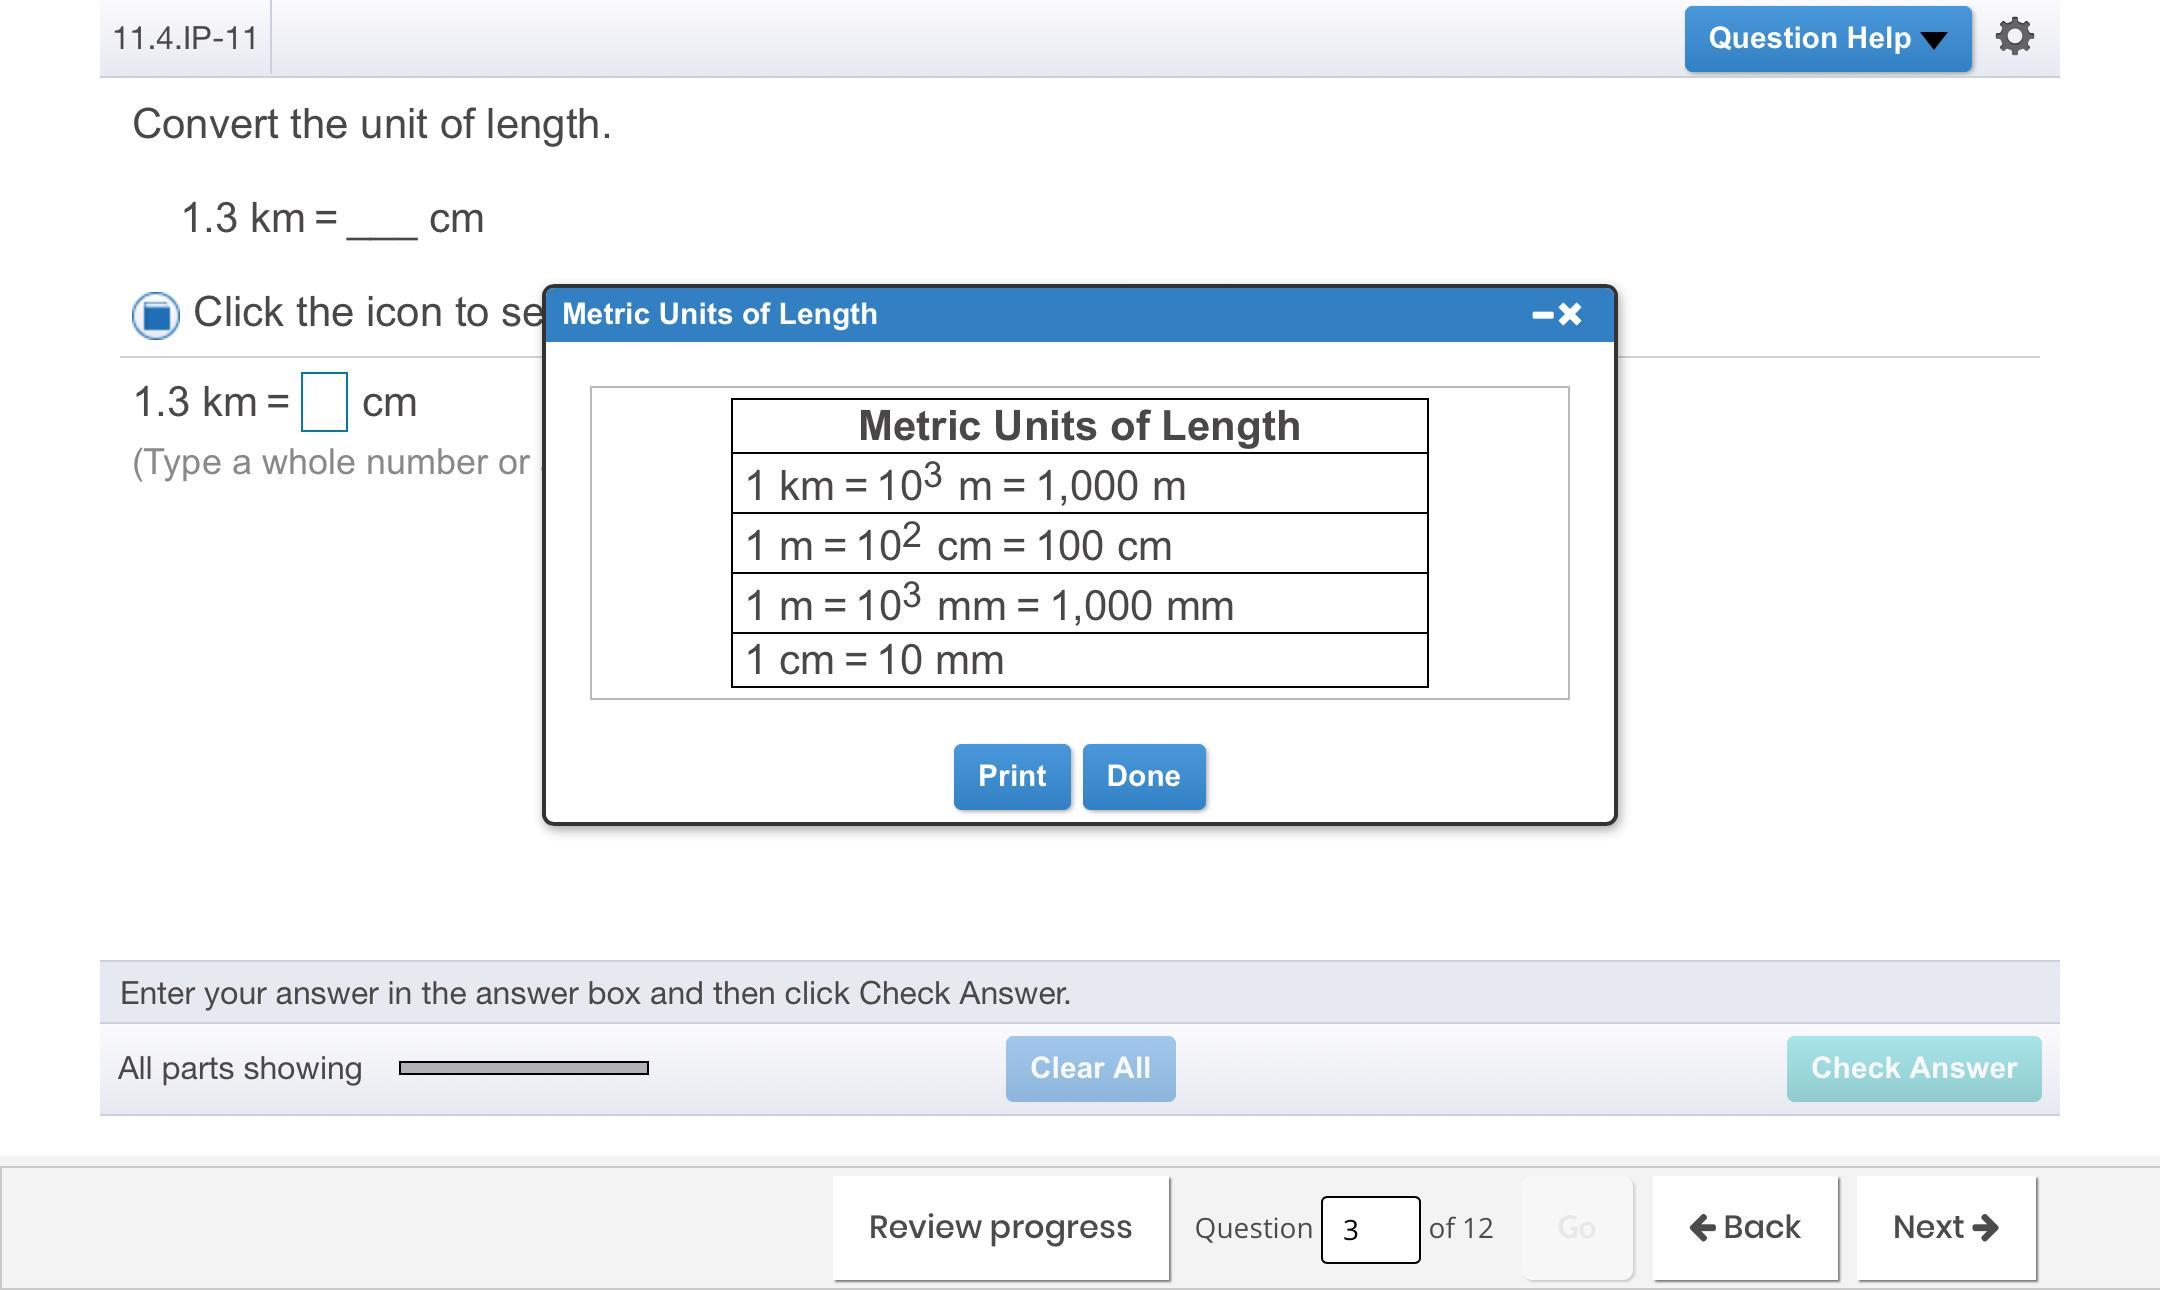Click the 1 cm = 10 mm table row
Image resolution: width=2160 pixels, height=1290 pixels.
(1079, 660)
